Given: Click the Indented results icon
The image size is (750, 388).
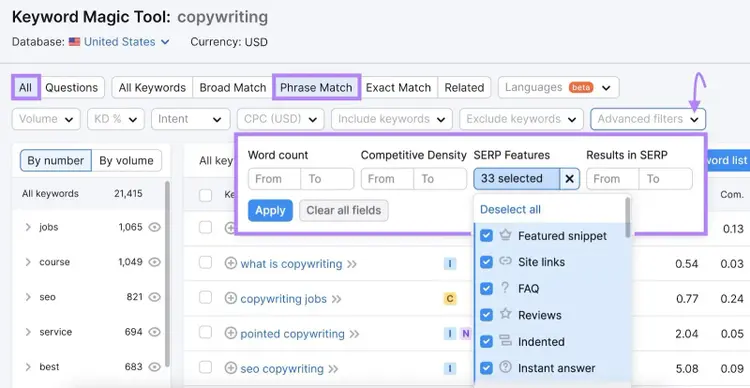Looking at the screenshot, I should click(x=506, y=341).
